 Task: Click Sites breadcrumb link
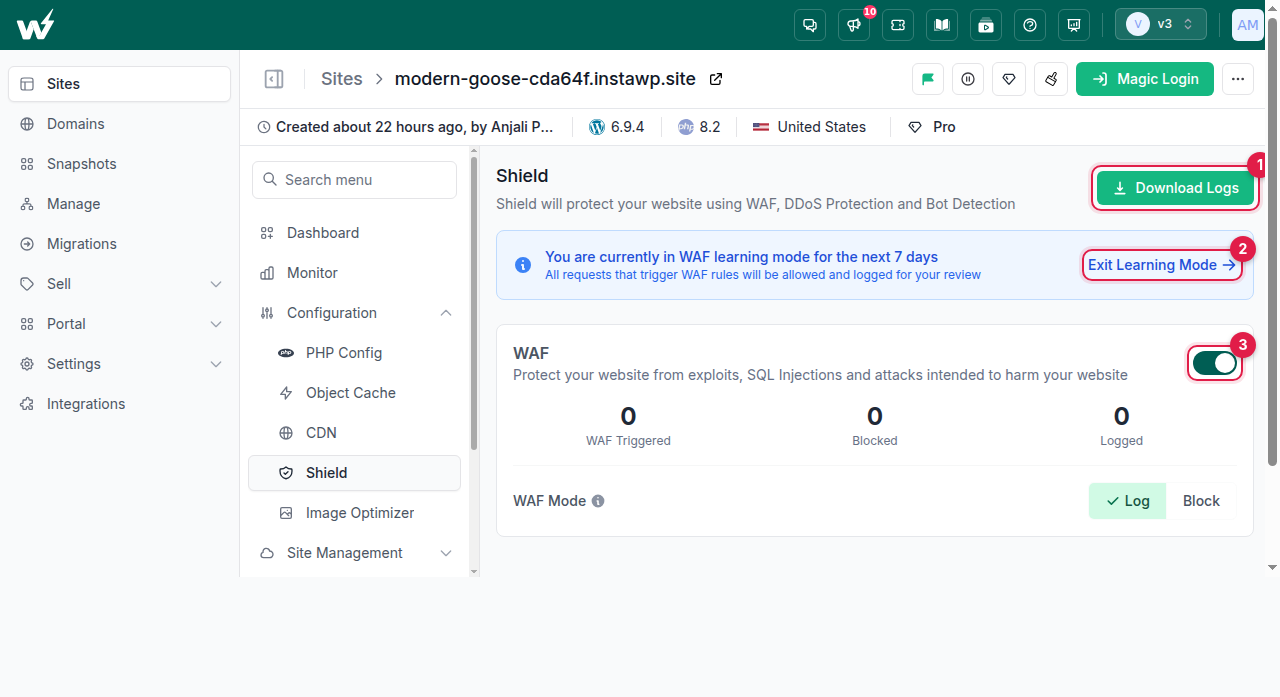[x=342, y=79]
